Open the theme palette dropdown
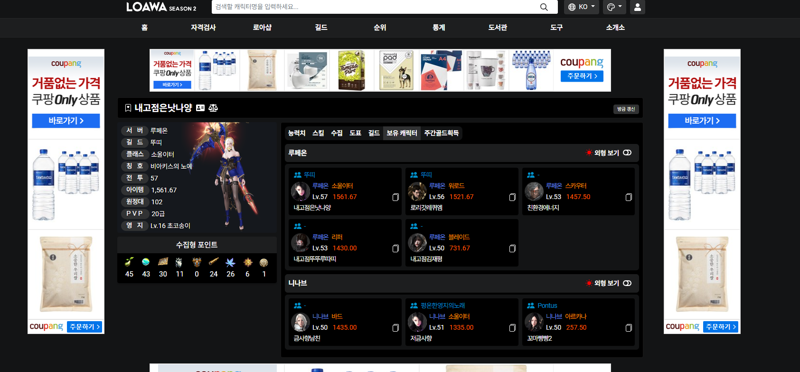Viewport: 800px width, 372px height. [x=614, y=7]
